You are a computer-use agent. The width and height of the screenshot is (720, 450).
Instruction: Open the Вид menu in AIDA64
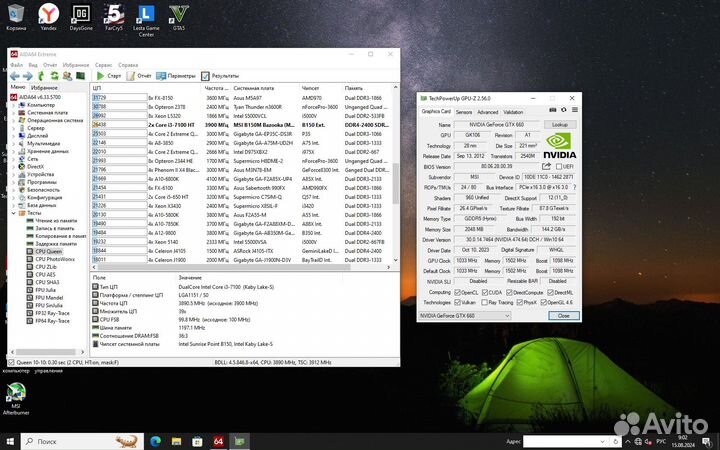tap(33, 65)
